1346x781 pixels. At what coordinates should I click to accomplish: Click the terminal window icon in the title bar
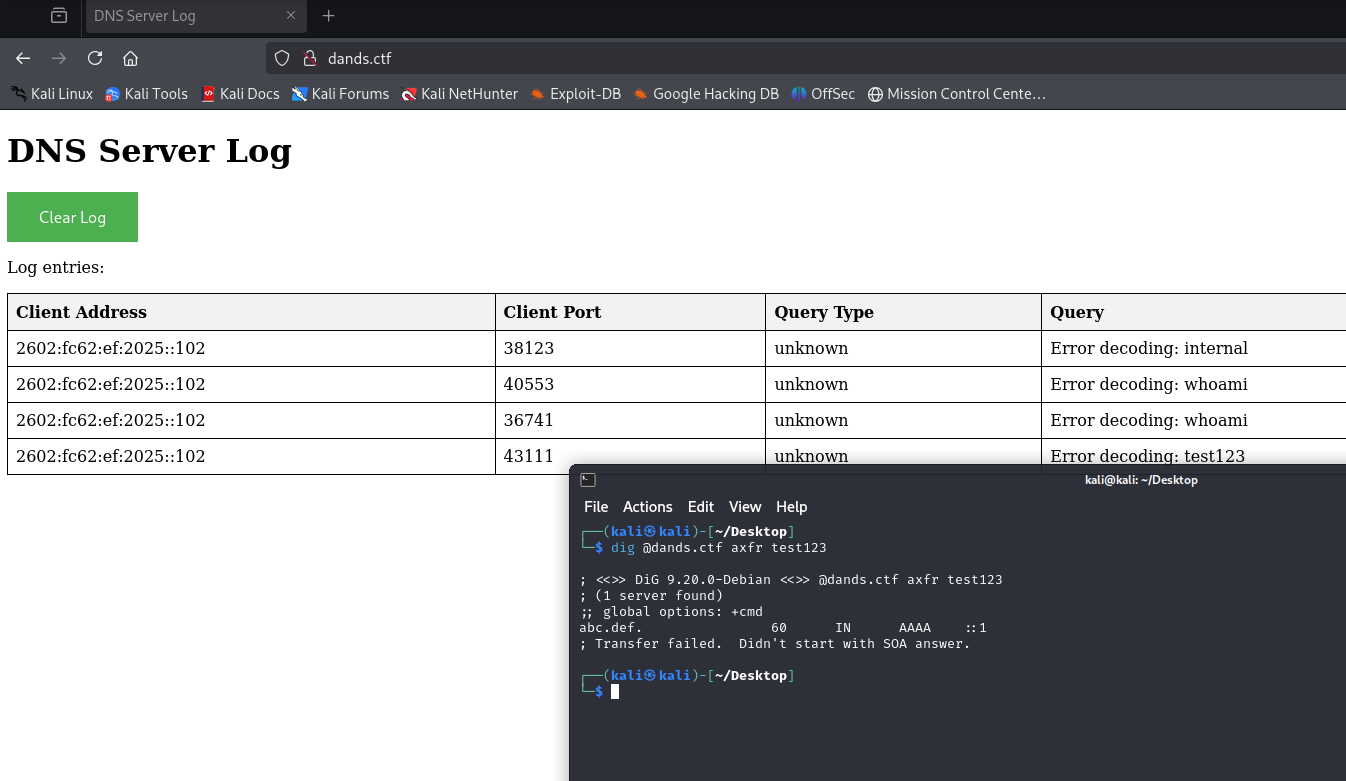[588, 480]
